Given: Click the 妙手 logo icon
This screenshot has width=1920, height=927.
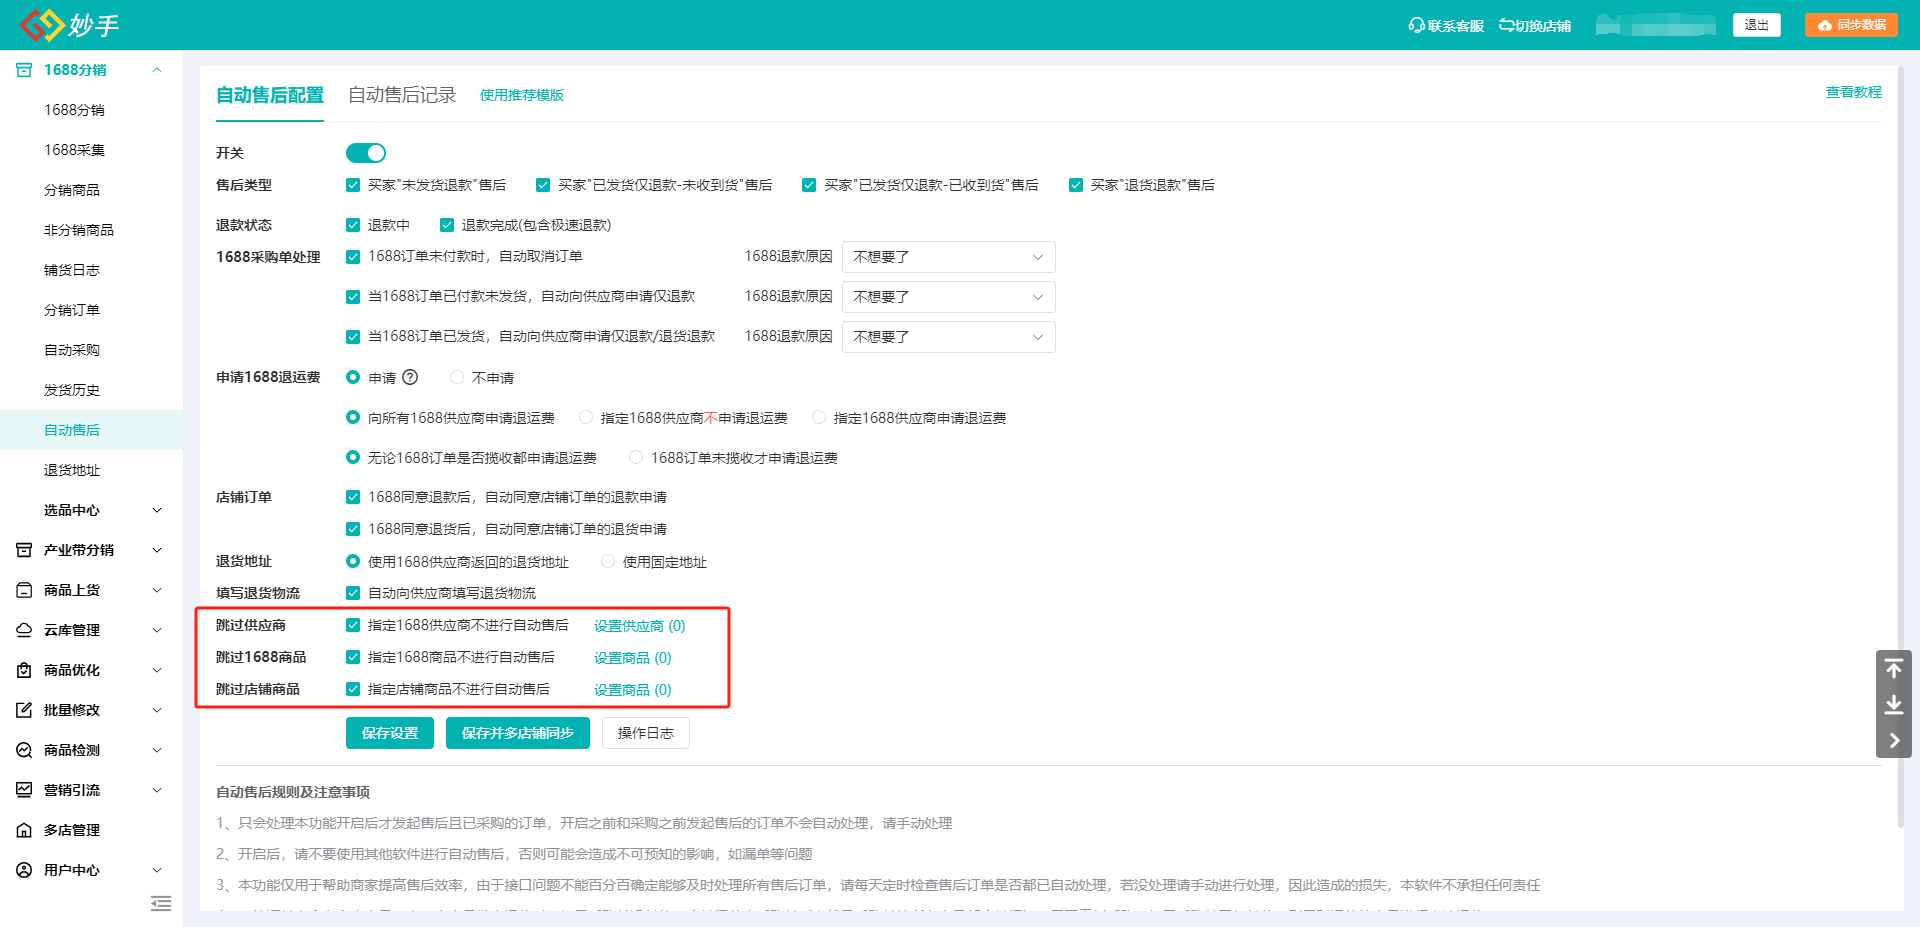Looking at the screenshot, I should (x=42, y=25).
